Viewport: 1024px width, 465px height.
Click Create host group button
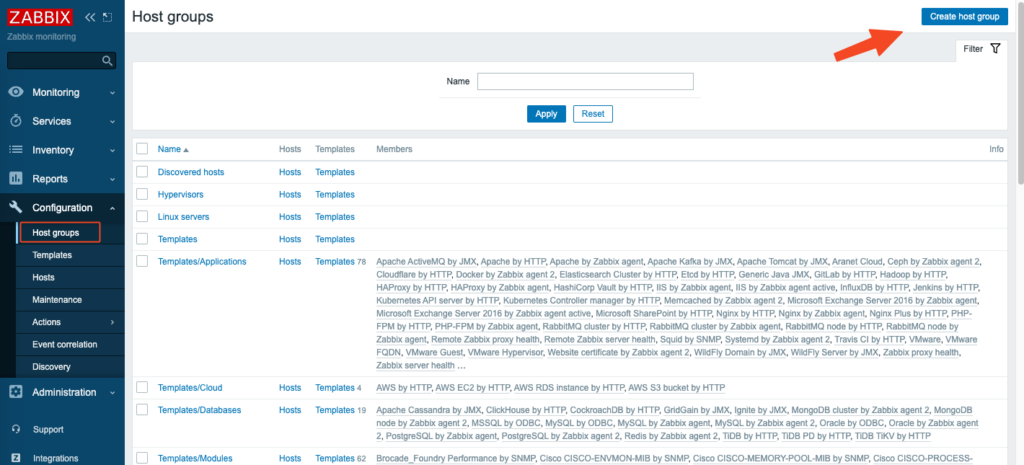964,17
